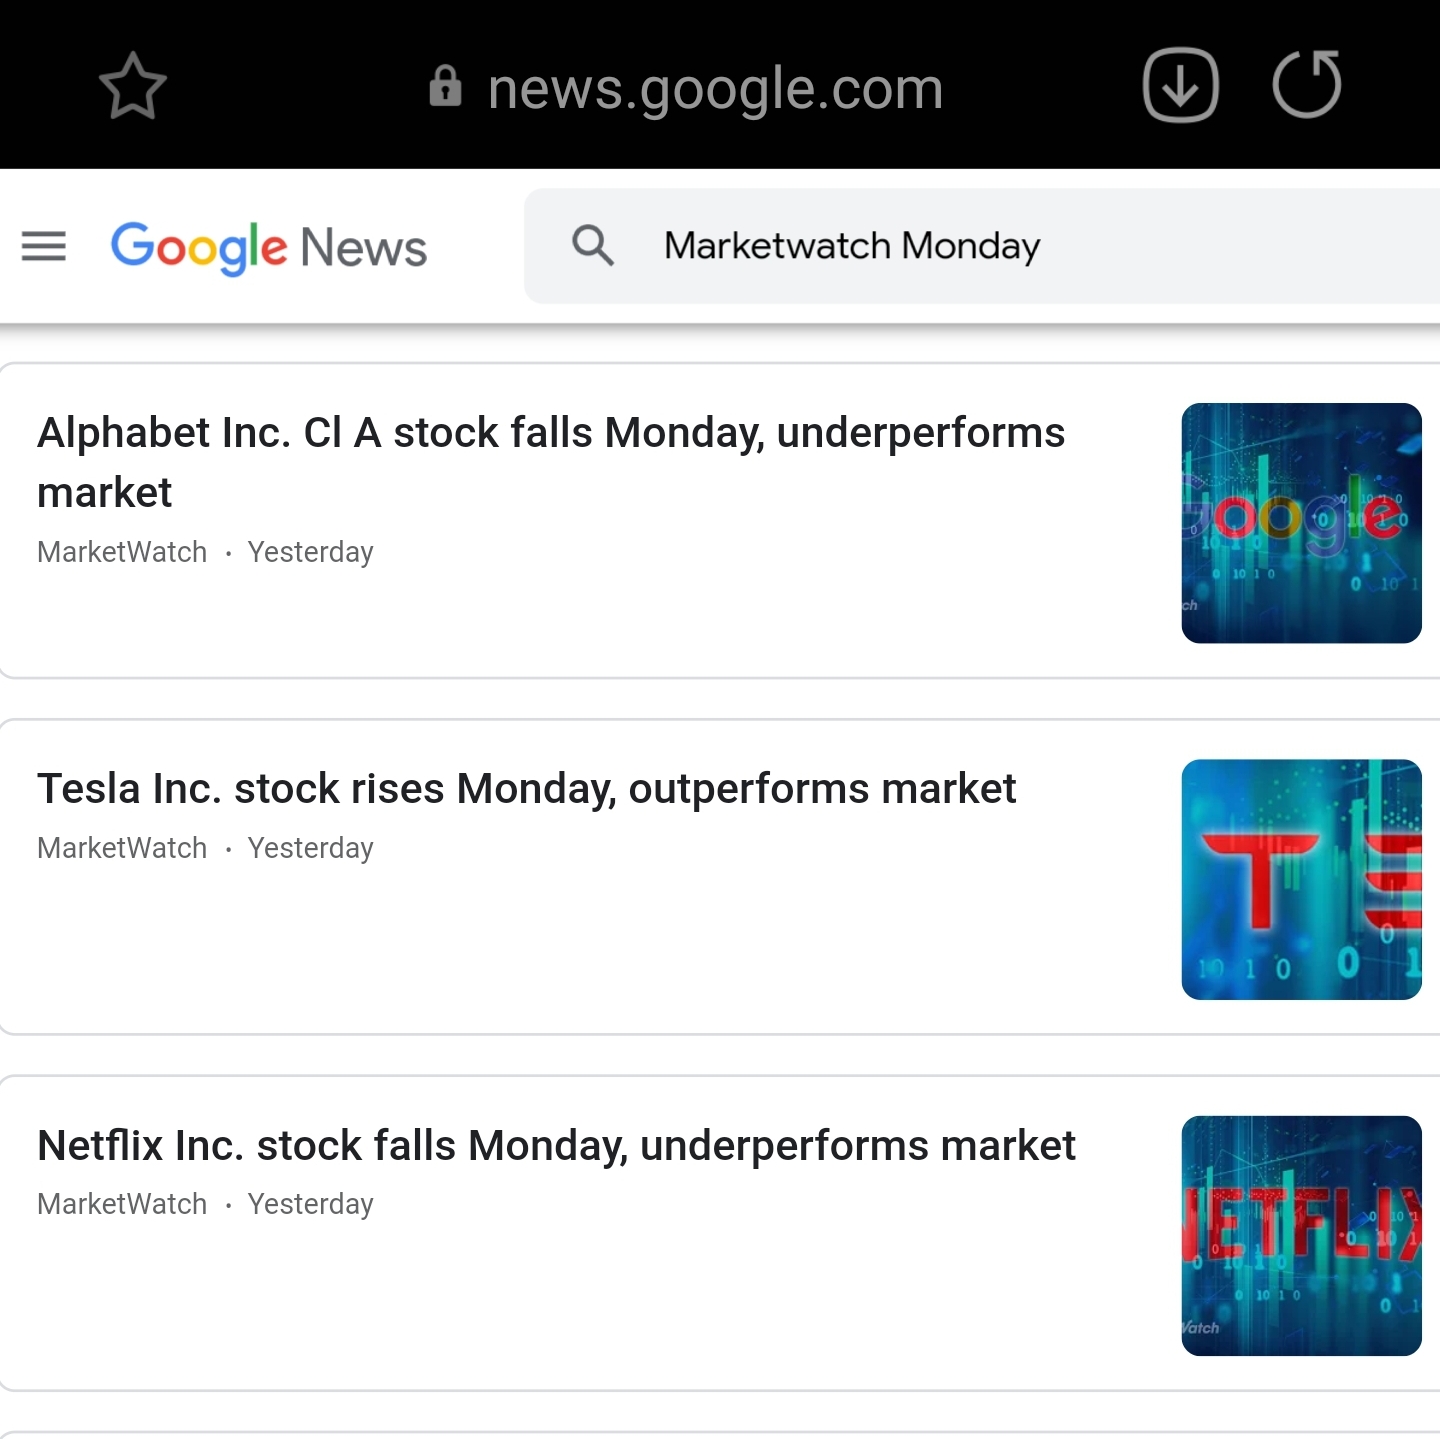Click MarketWatch source under the Netflix article
The image size is (1440, 1439).
pos(122,1204)
